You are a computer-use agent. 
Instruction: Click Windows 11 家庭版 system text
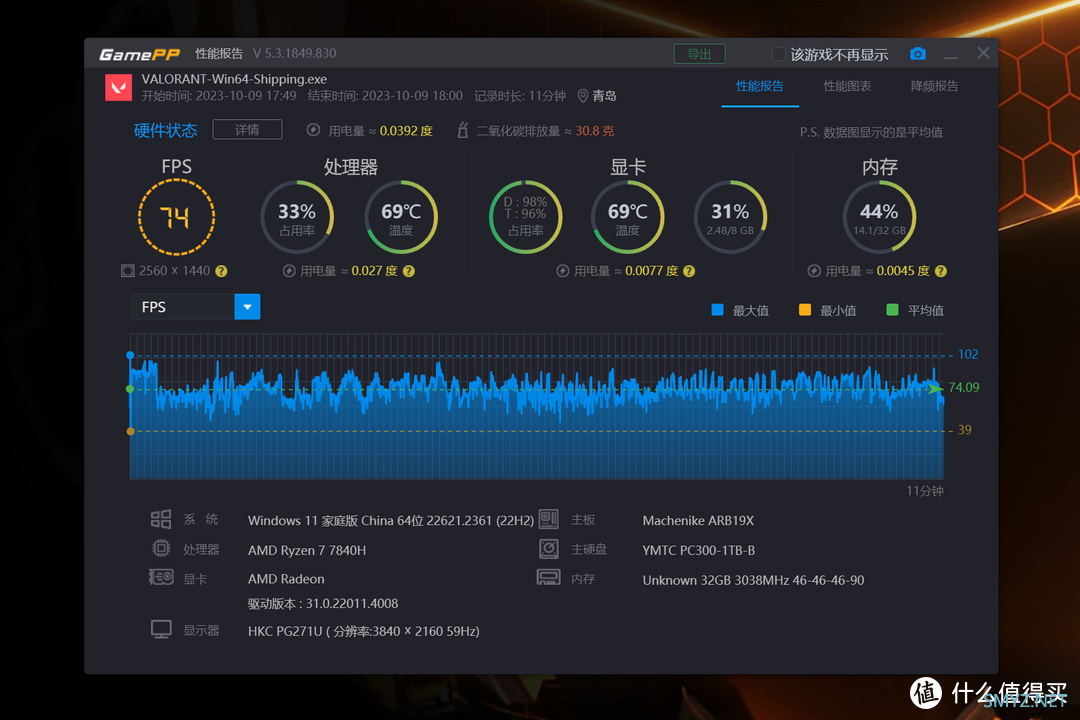coord(391,520)
